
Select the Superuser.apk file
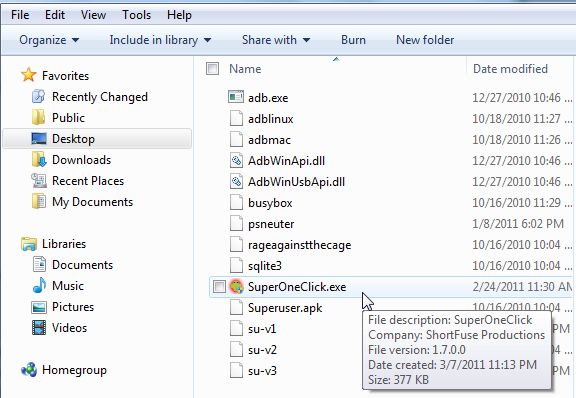pyautogui.click(x=285, y=308)
